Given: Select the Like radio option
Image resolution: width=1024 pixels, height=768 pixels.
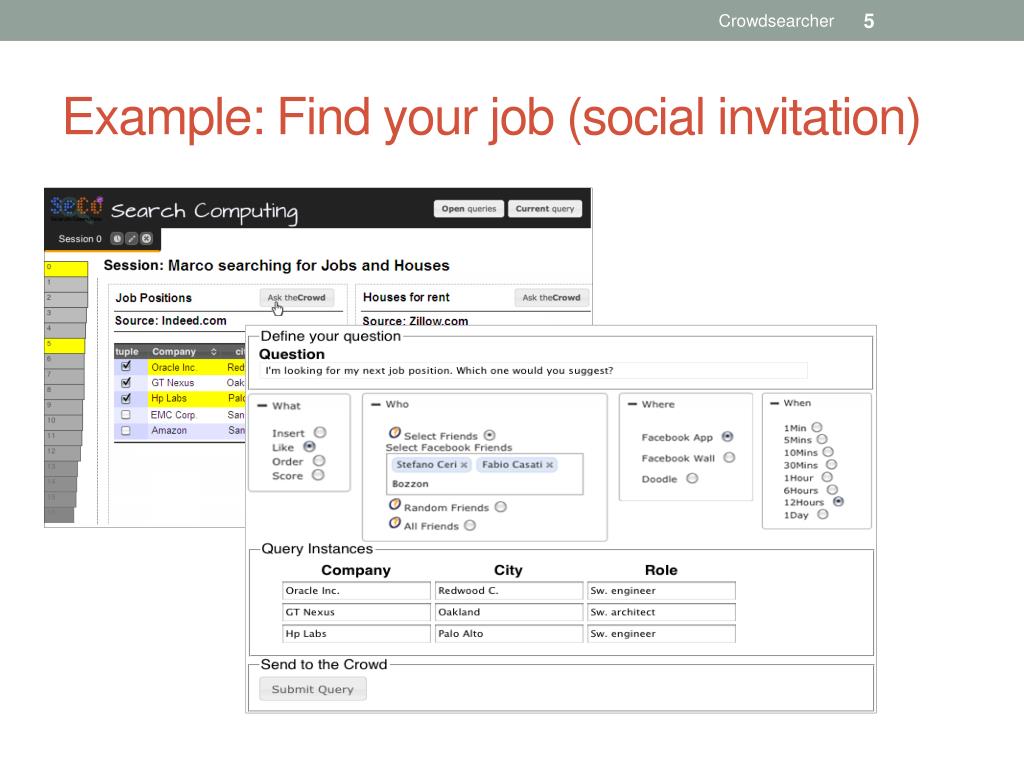Looking at the screenshot, I should pos(310,447).
